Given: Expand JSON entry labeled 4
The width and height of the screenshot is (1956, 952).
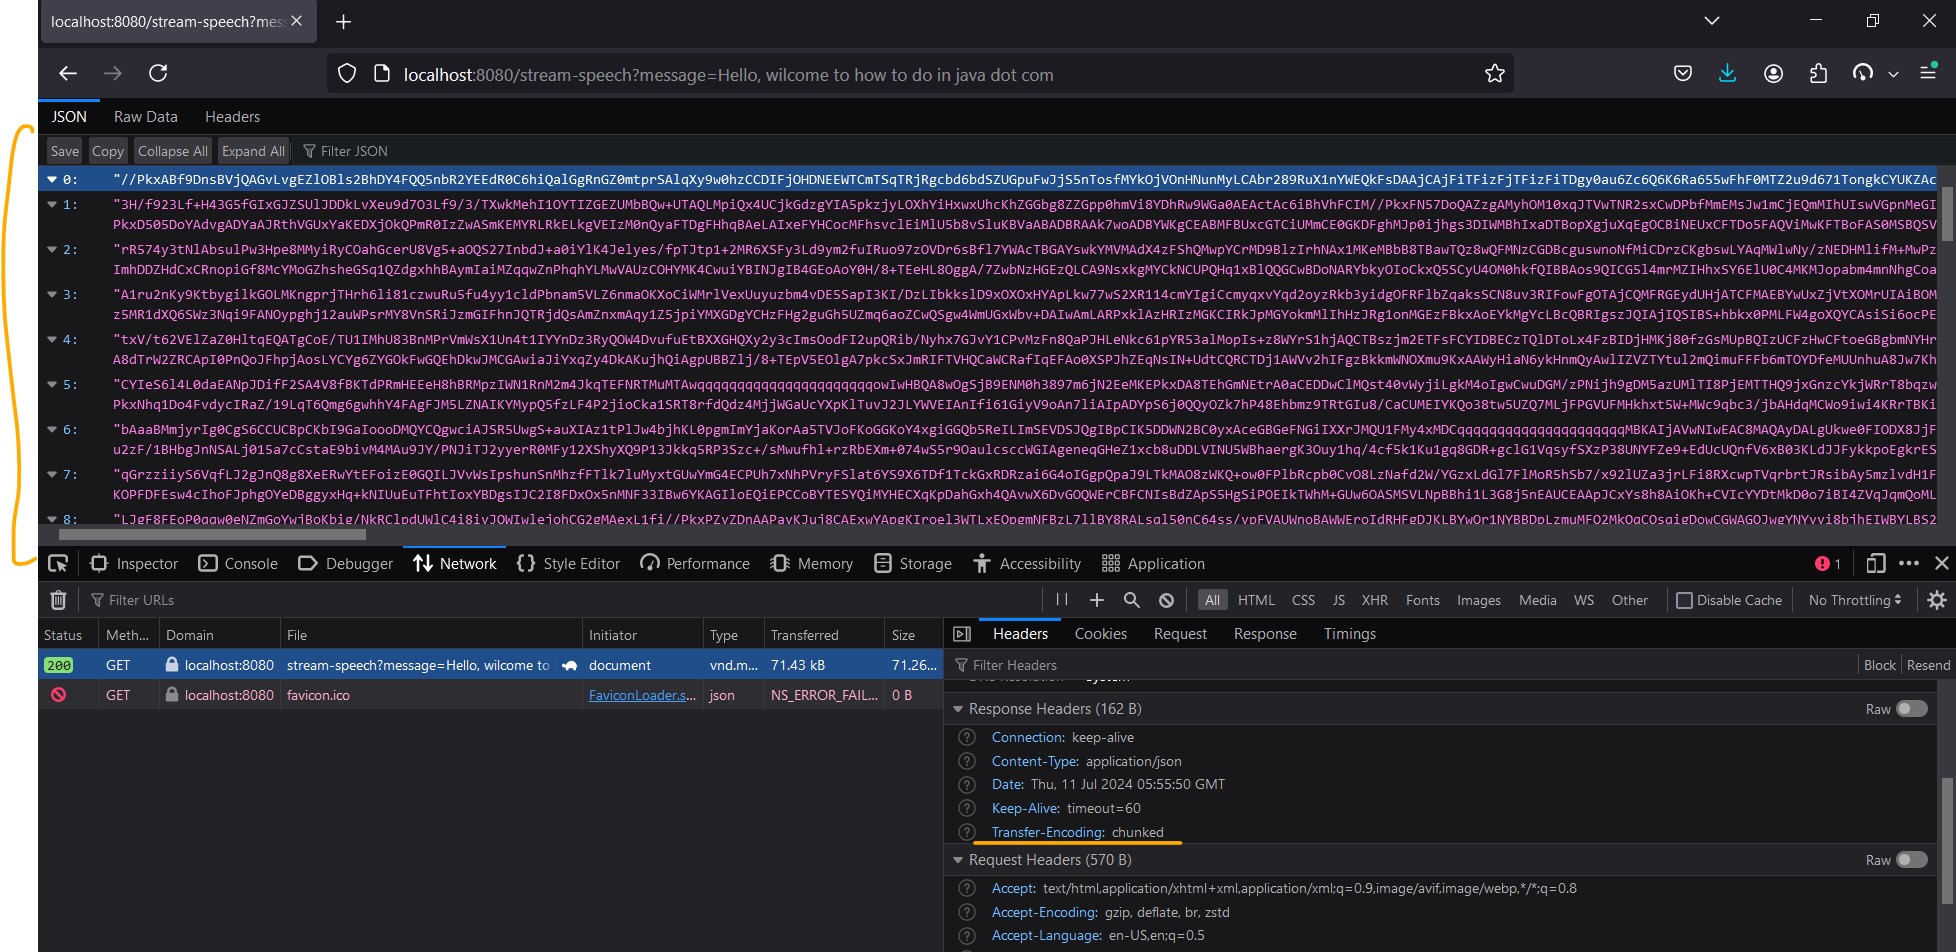Looking at the screenshot, I should pos(51,339).
